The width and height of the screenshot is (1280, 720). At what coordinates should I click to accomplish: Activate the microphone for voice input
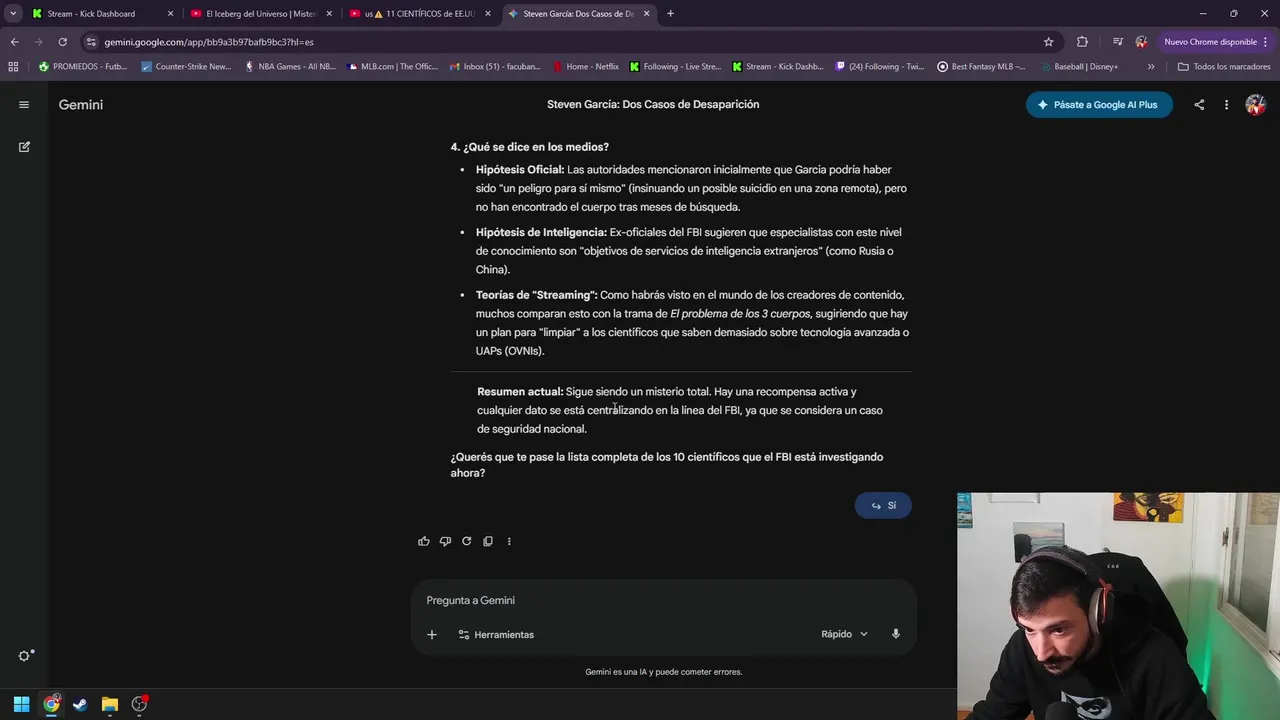(895, 634)
